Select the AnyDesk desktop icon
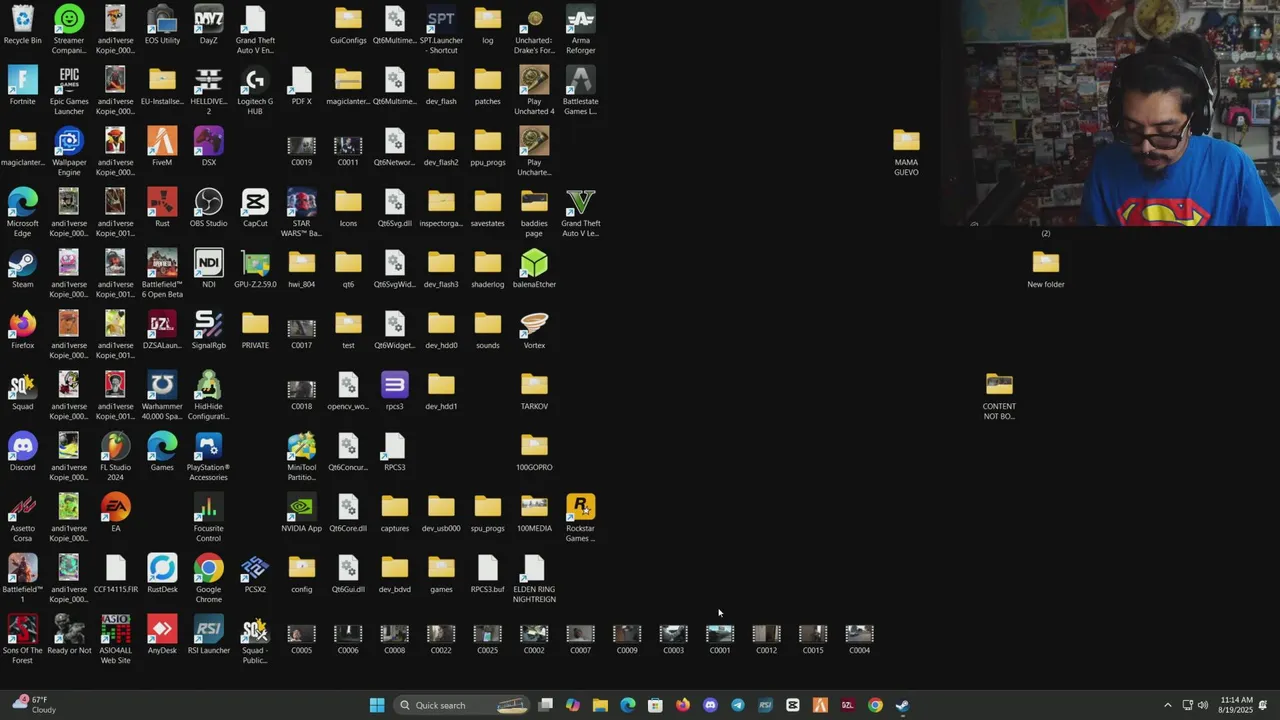Viewport: 1280px width, 720px height. tap(162, 635)
